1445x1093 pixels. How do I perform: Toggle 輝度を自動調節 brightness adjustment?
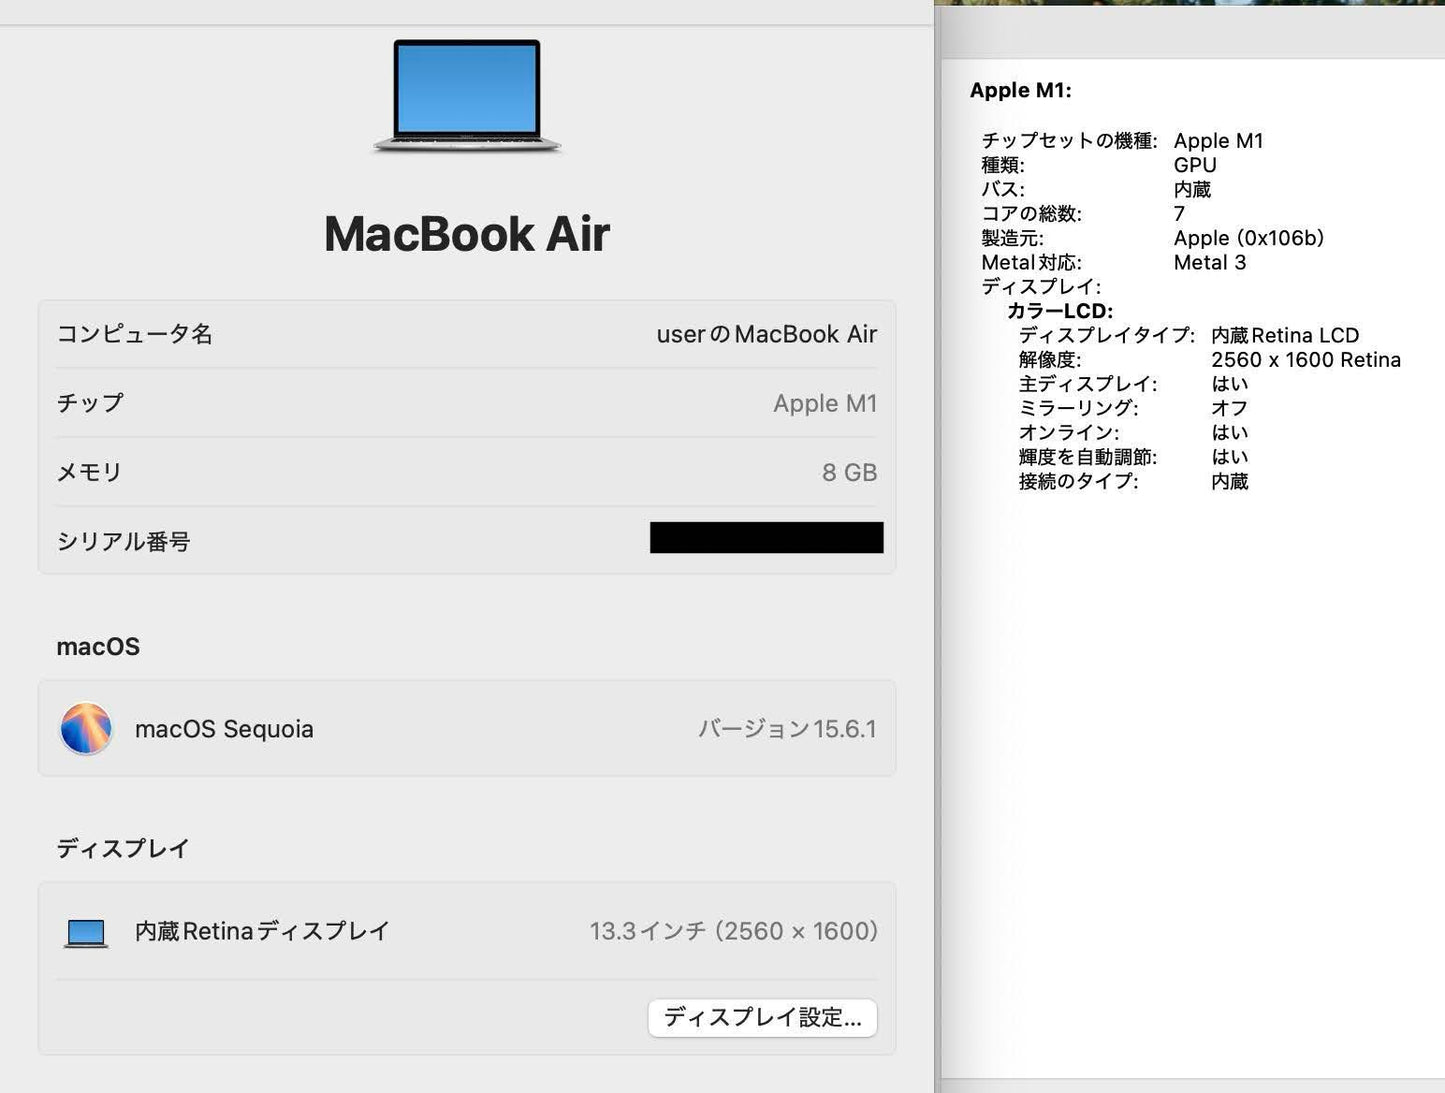click(x=1229, y=456)
